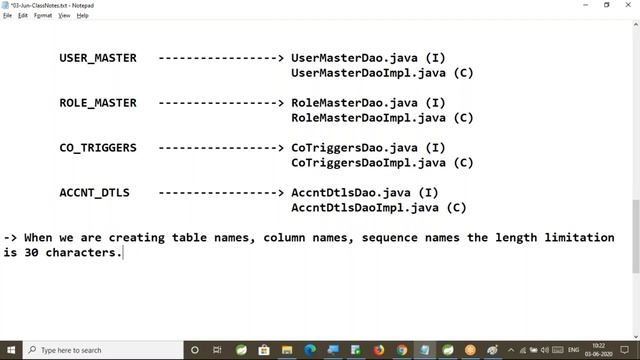This screenshot has height=360, width=640.
Task: Open the Edit menu
Action: [23, 16]
